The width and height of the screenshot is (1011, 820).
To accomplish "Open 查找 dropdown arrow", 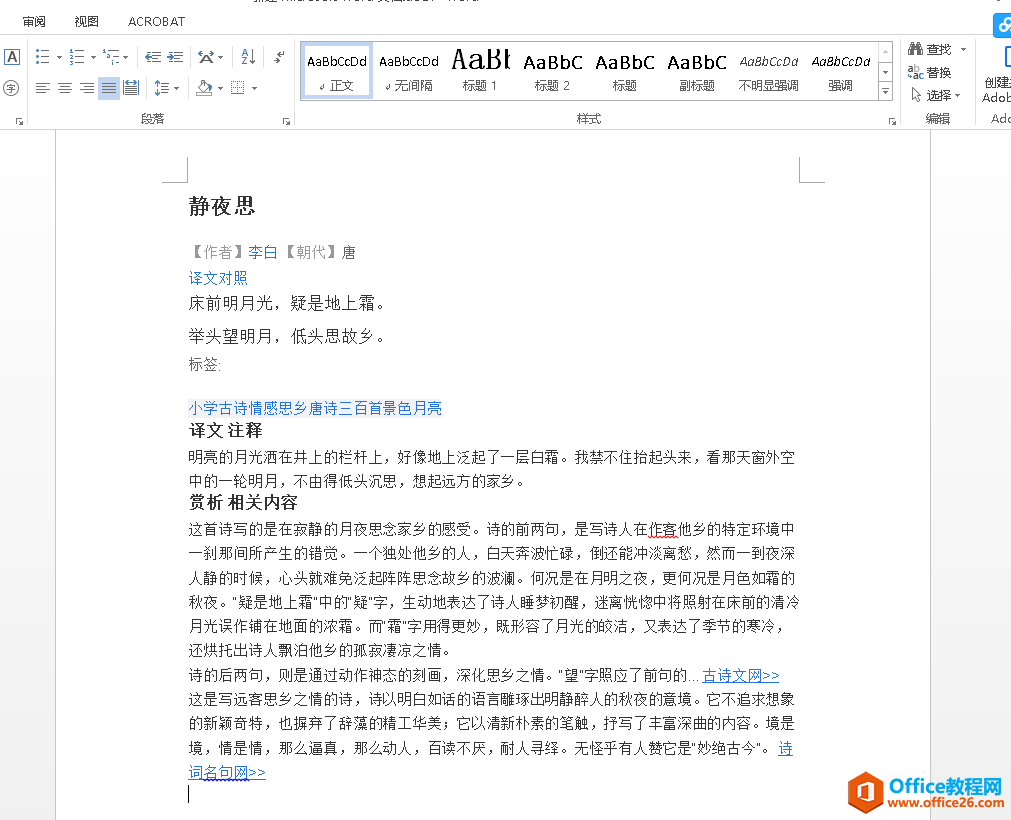I will (x=963, y=49).
